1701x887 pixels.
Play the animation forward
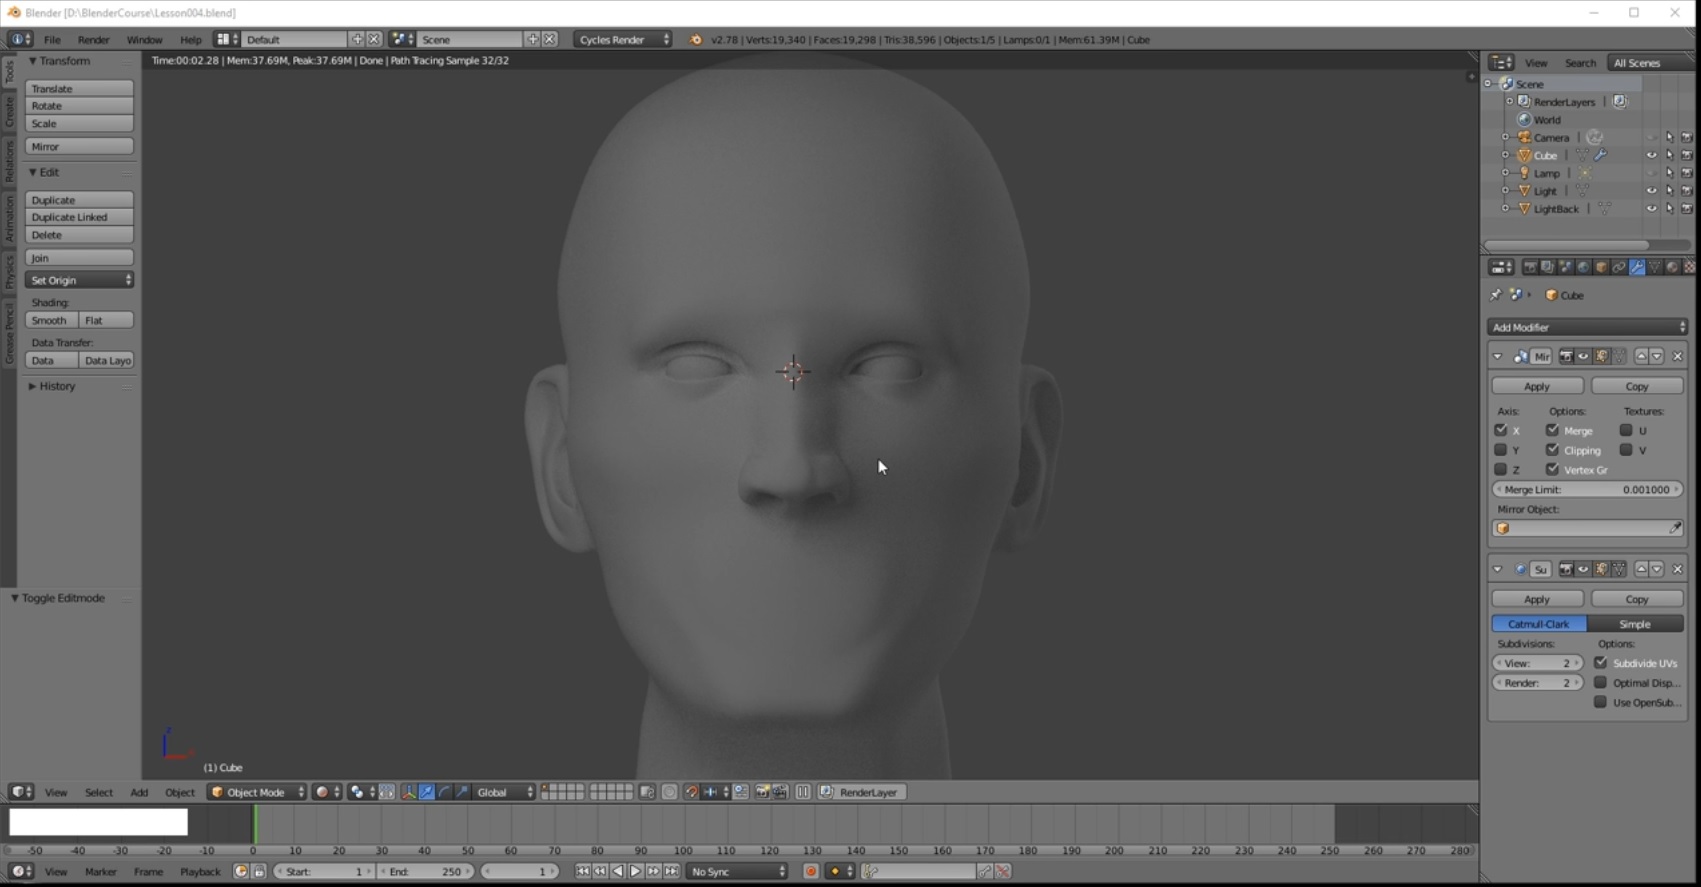pyautogui.click(x=635, y=871)
